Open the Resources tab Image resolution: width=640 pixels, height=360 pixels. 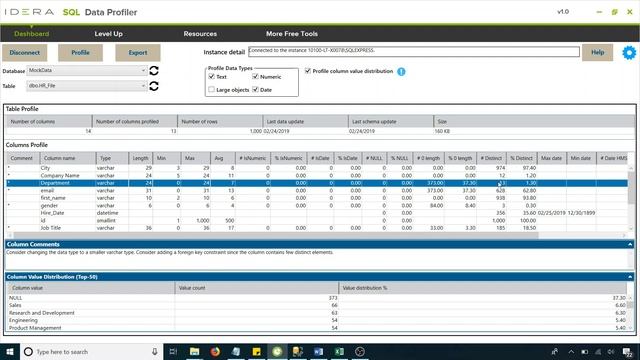pyautogui.click(x=200, y=34)
